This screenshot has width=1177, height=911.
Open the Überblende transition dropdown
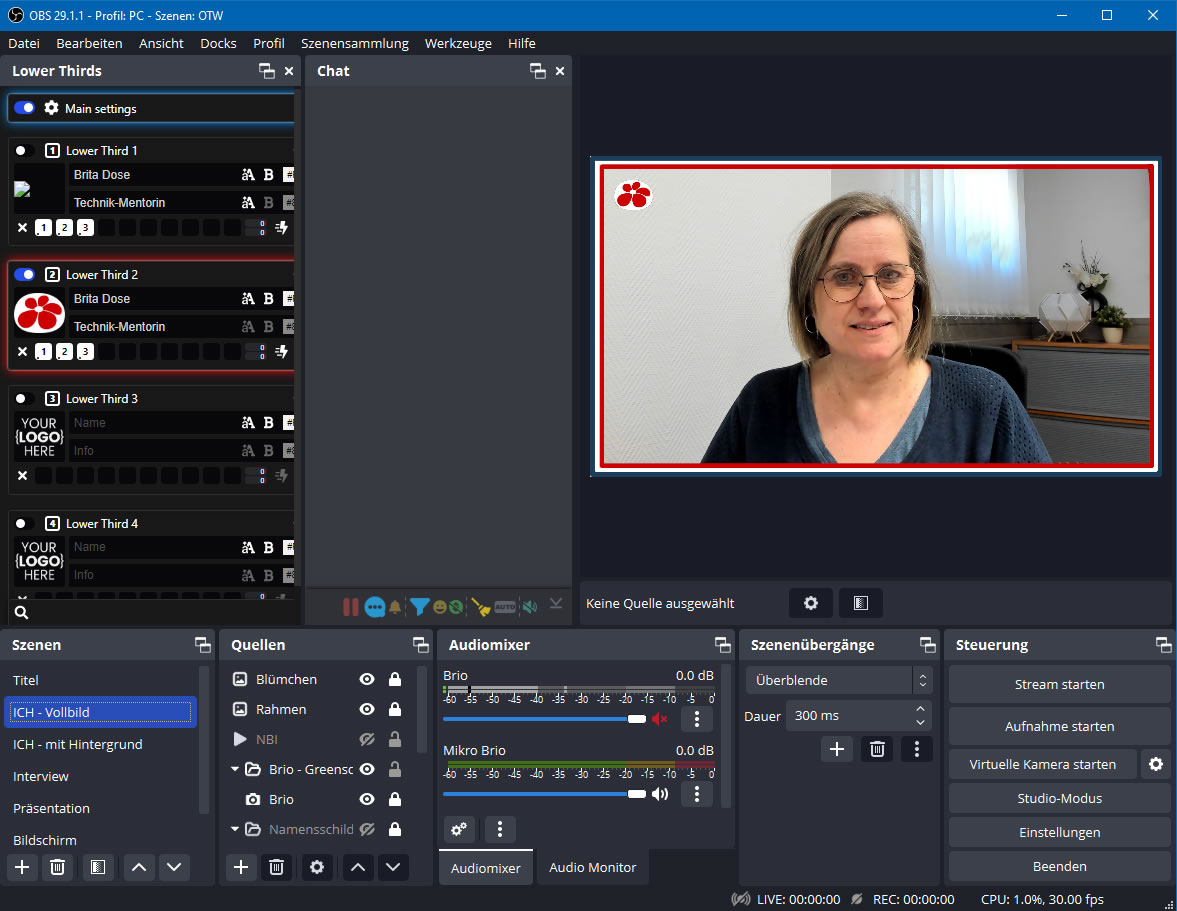coord(839,680)
